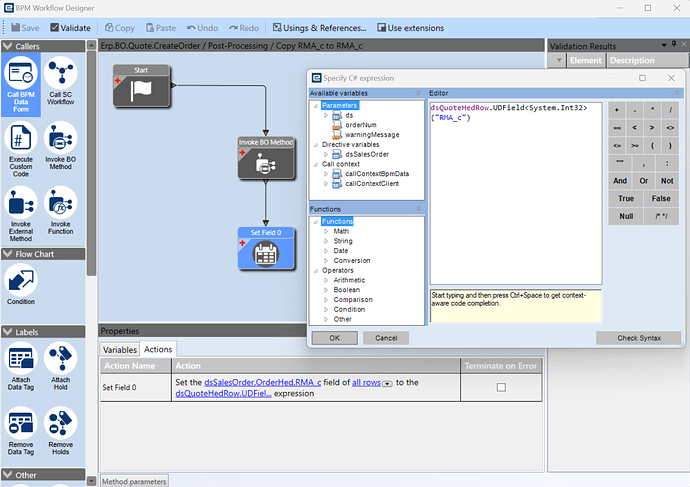Toggle the Terminate on Error checkbox
The height and width of the screenshot is (487, 690).
tap(501, 387)
